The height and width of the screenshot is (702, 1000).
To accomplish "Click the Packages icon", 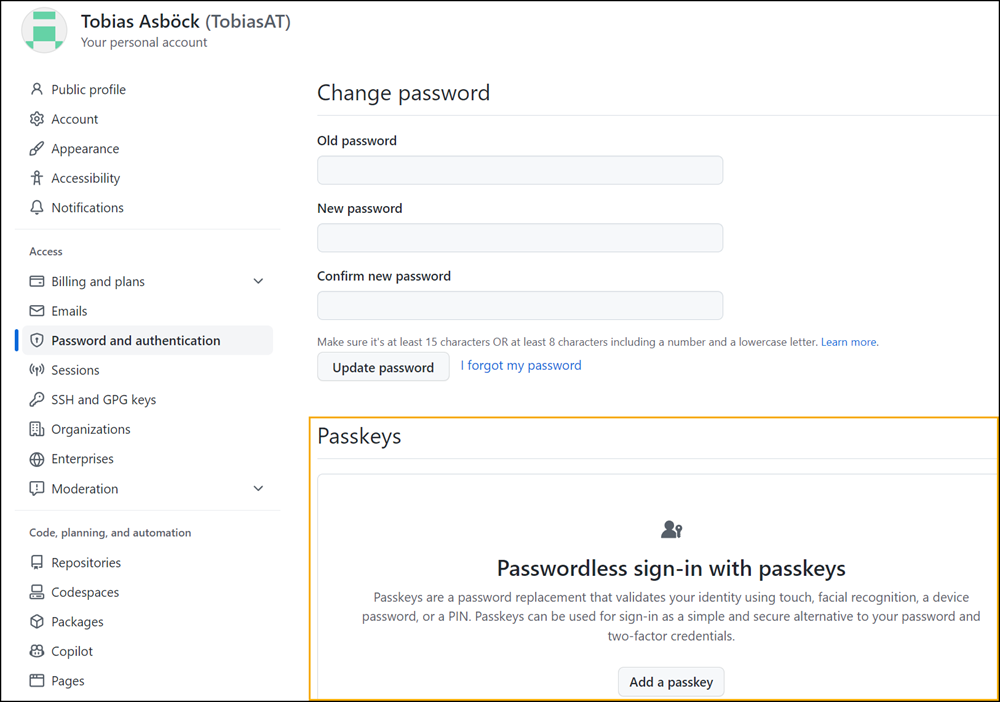I will (x=35, y=621).
